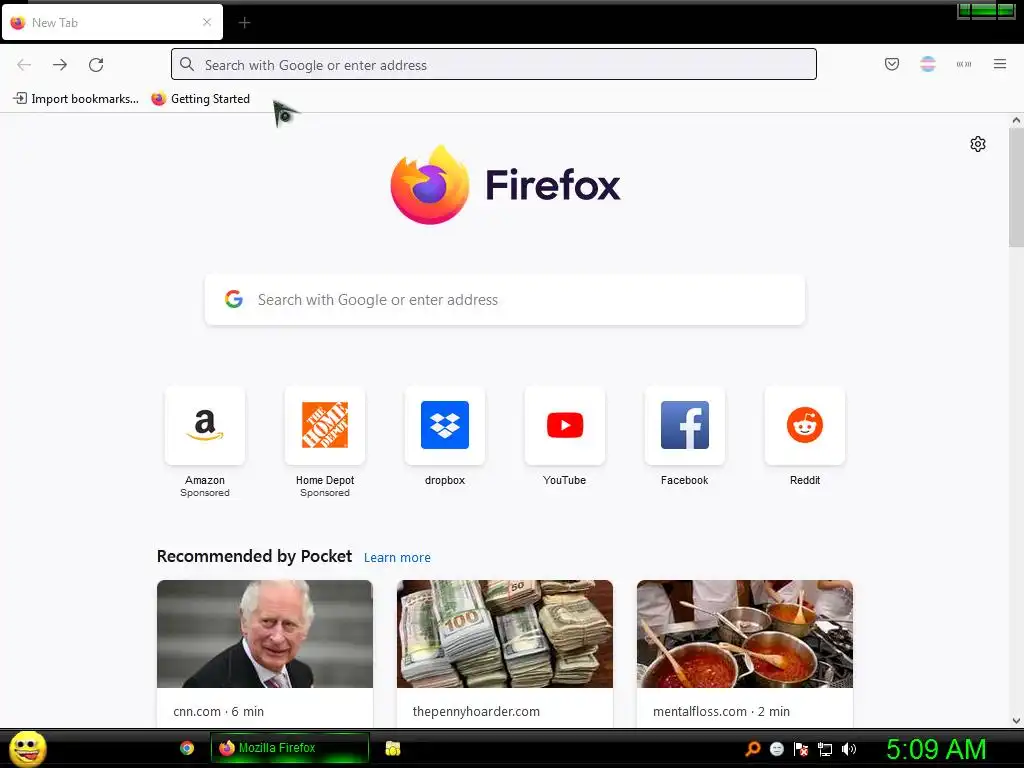Click the toolbar extension icon left of the menu

click(964, 64)
